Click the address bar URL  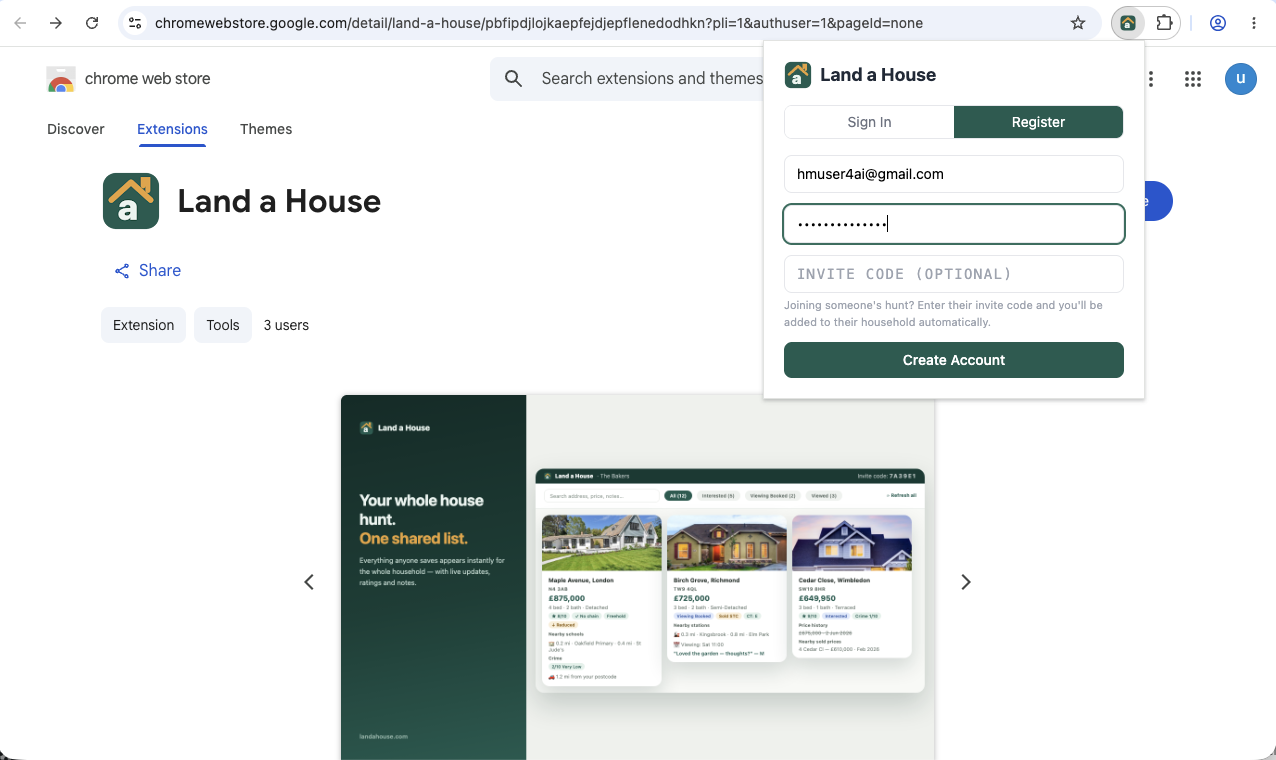539,23
